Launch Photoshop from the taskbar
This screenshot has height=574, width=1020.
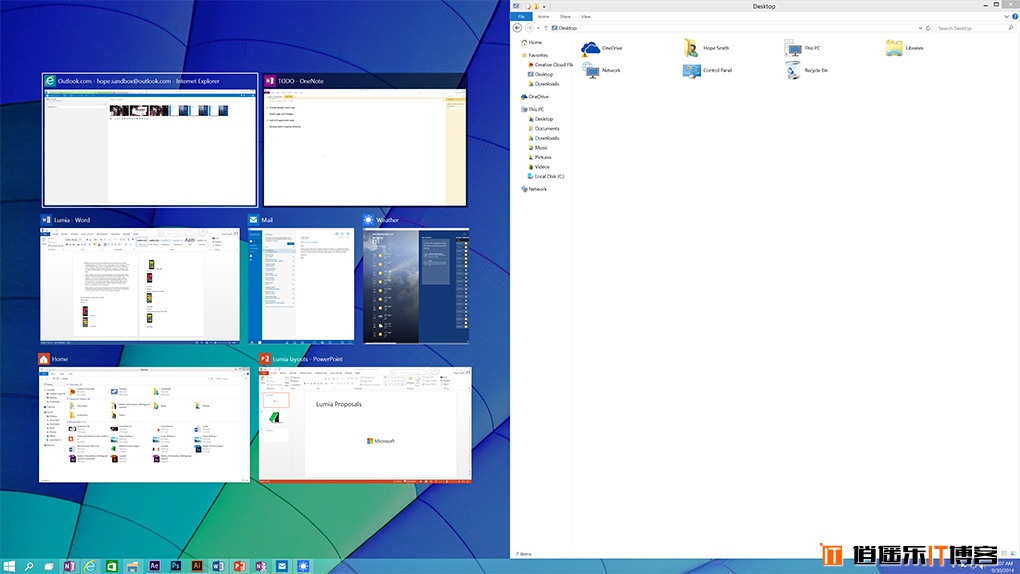[x=176, y=566]
